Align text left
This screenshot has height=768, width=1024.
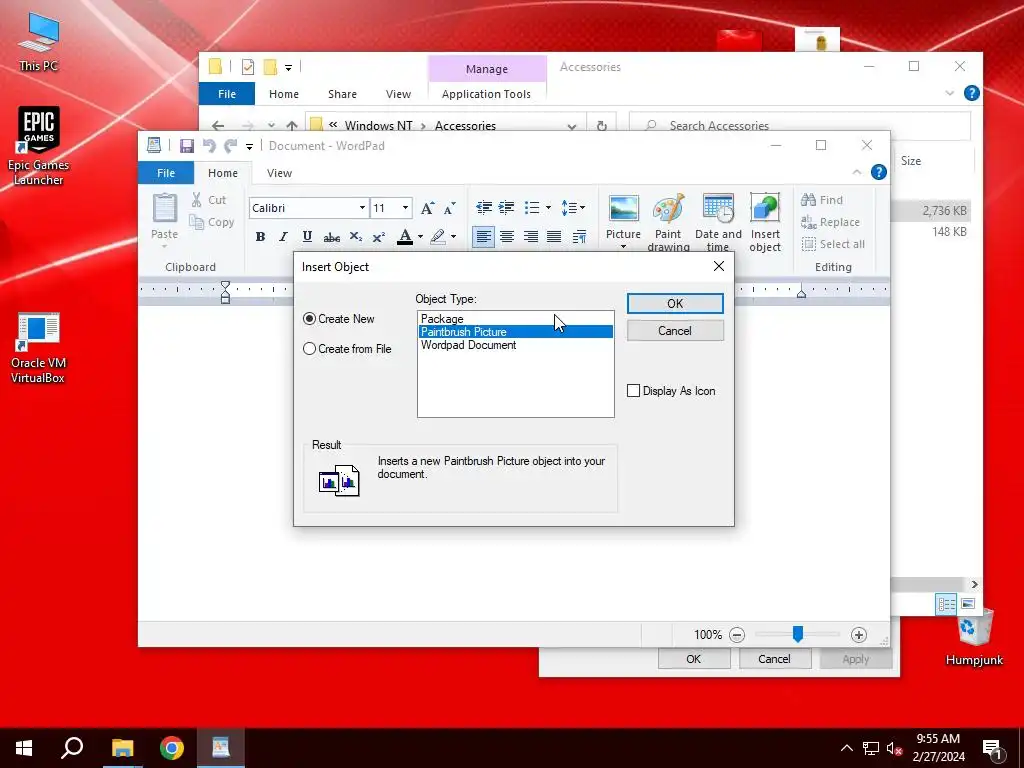[x=483, y=236]
